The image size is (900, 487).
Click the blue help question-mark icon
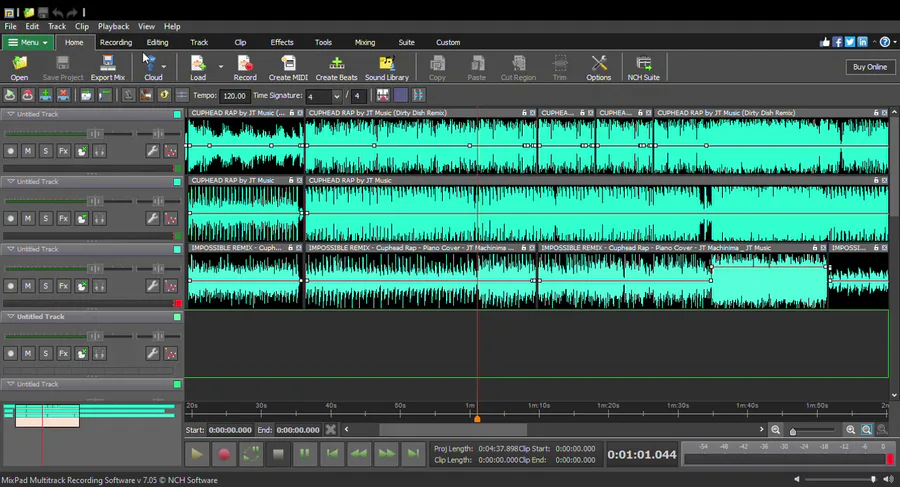(885, 42)
